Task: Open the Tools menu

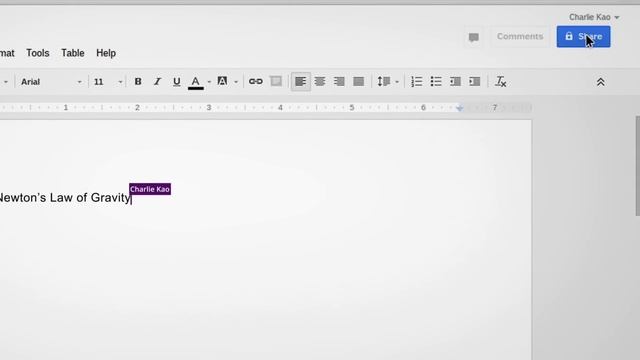Action: point(38,53)
